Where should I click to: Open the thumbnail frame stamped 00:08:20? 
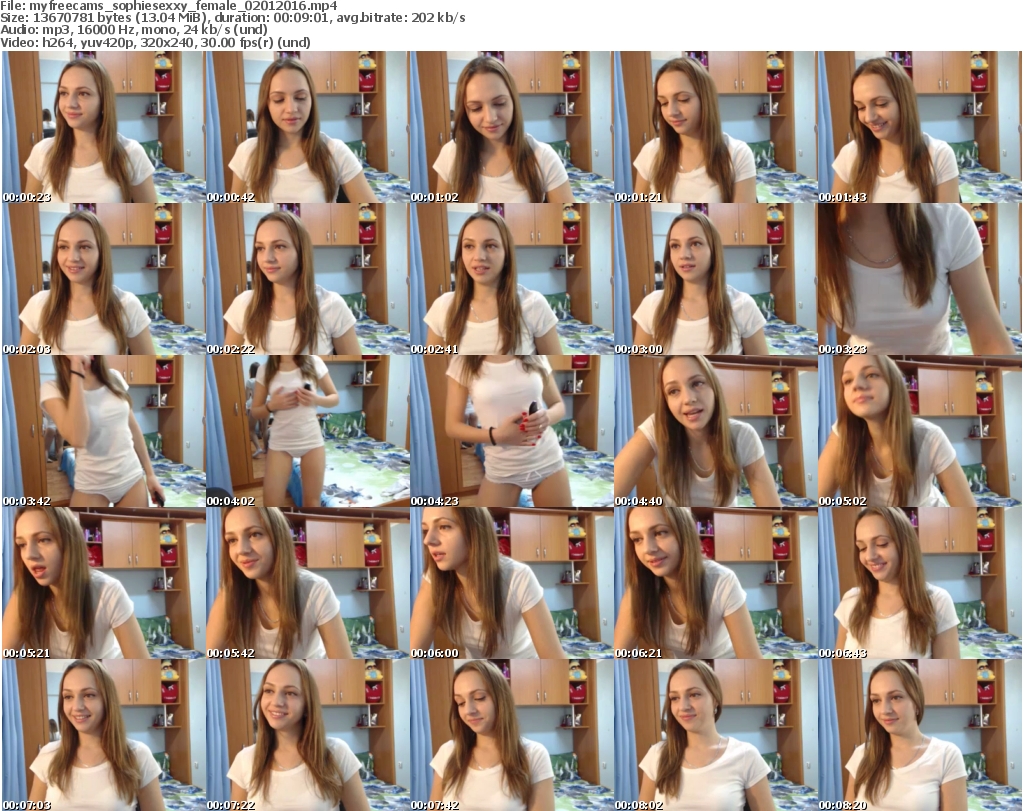pyautogui.click(x=920, y=735)
